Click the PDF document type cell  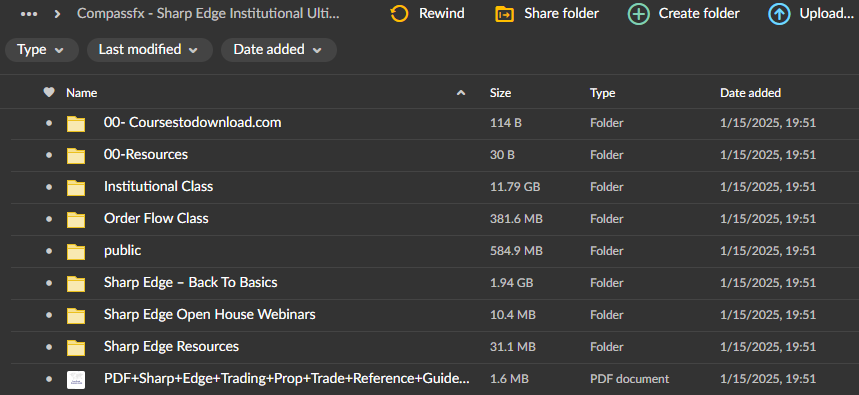click(x=629, y=379)
